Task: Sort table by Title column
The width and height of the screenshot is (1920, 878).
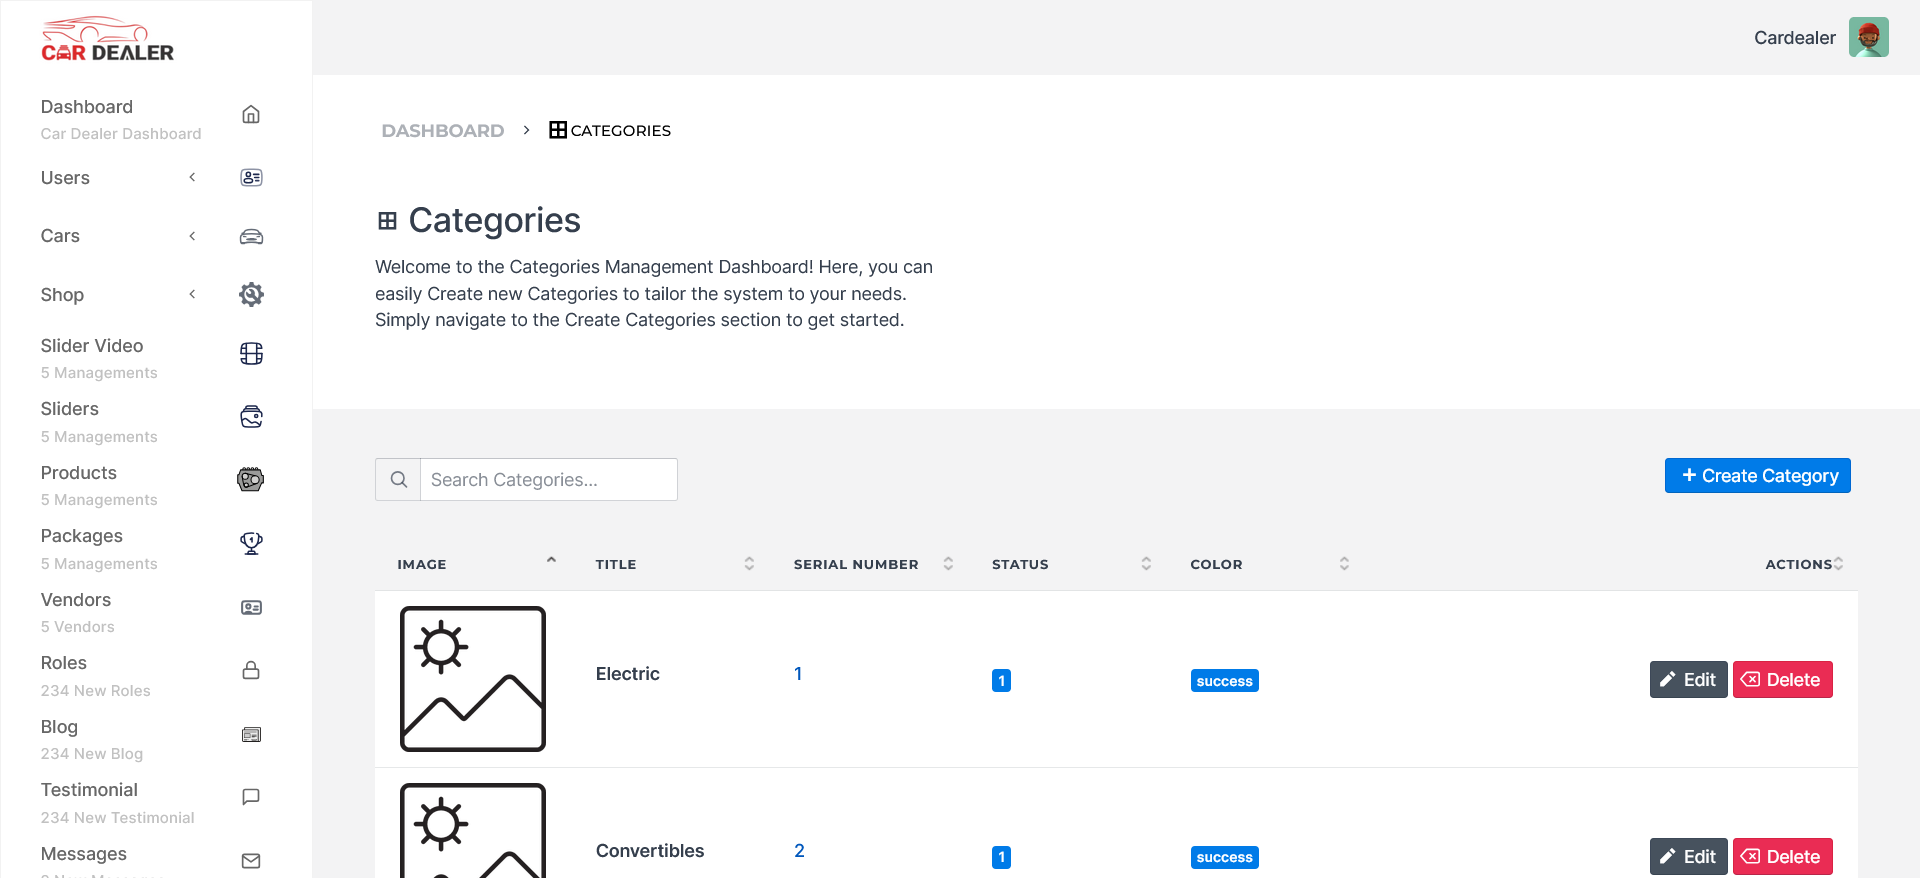Action: (749, 564)
